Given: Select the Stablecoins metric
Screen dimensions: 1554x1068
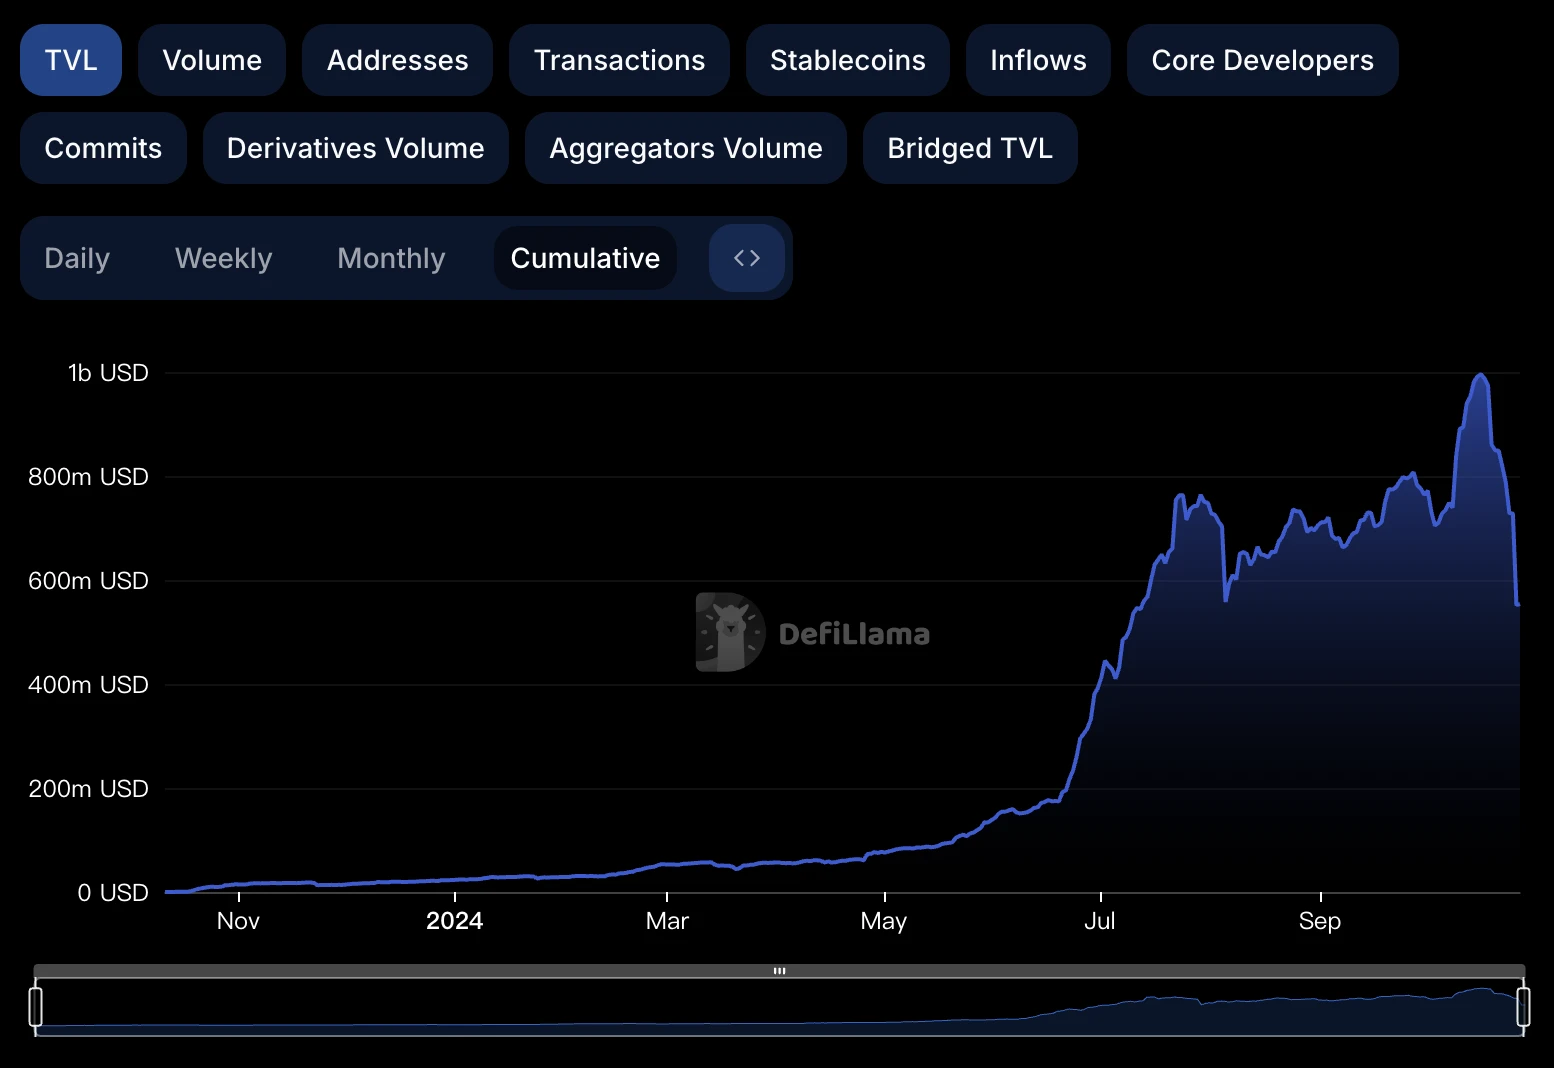Looking at the screenshot, I should (x=847, y=60).
